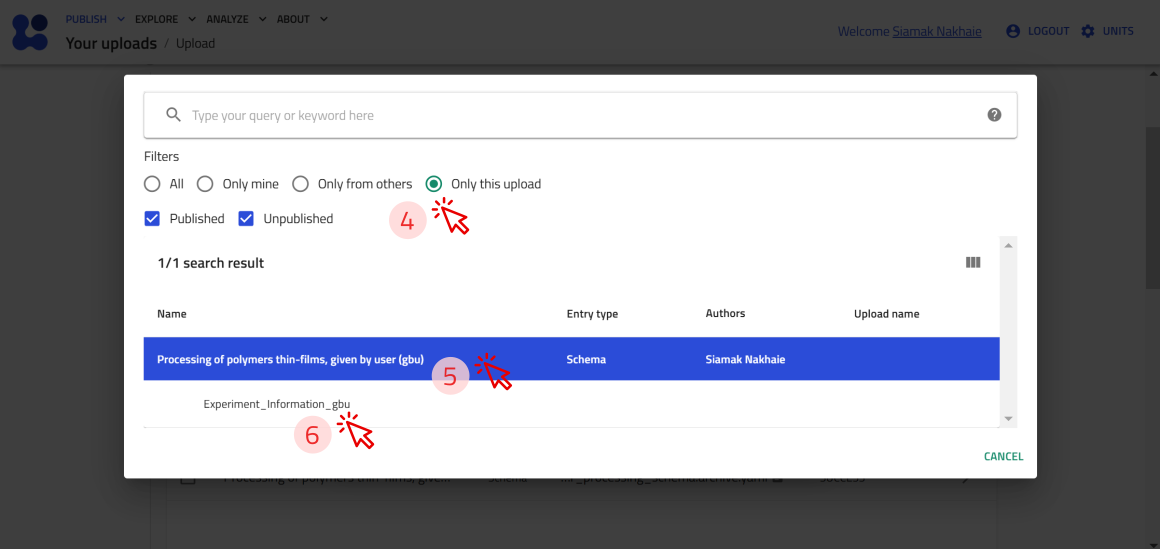The height and width of the screenshot is (549, 1160).
Task: Select the Processing of polymers thin-films row
Action: click(x=572, y=359)
